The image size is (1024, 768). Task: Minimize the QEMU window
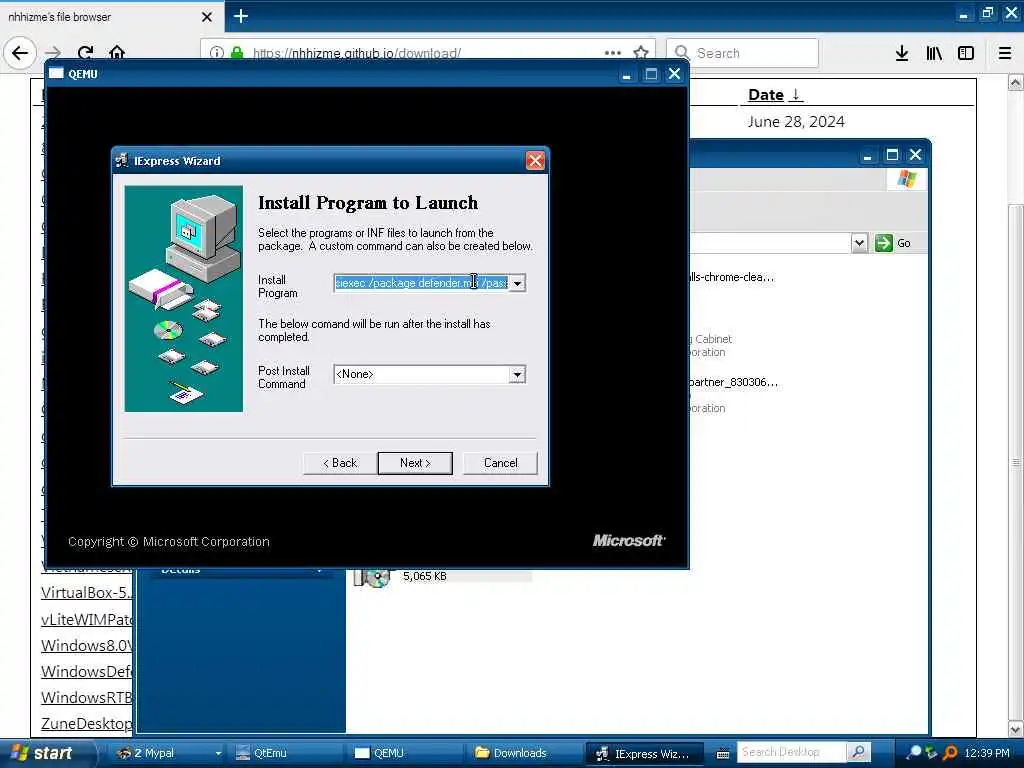point(626,74)
